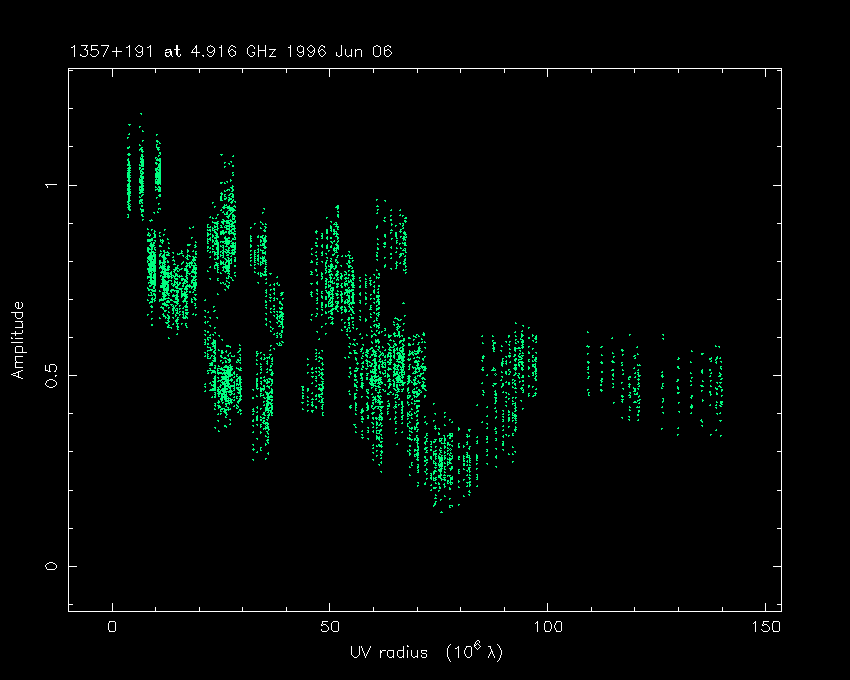Viewport: 850px width, 680px height.
Task: Click the Amplitude y-axis label
Action: pos(18,341)
